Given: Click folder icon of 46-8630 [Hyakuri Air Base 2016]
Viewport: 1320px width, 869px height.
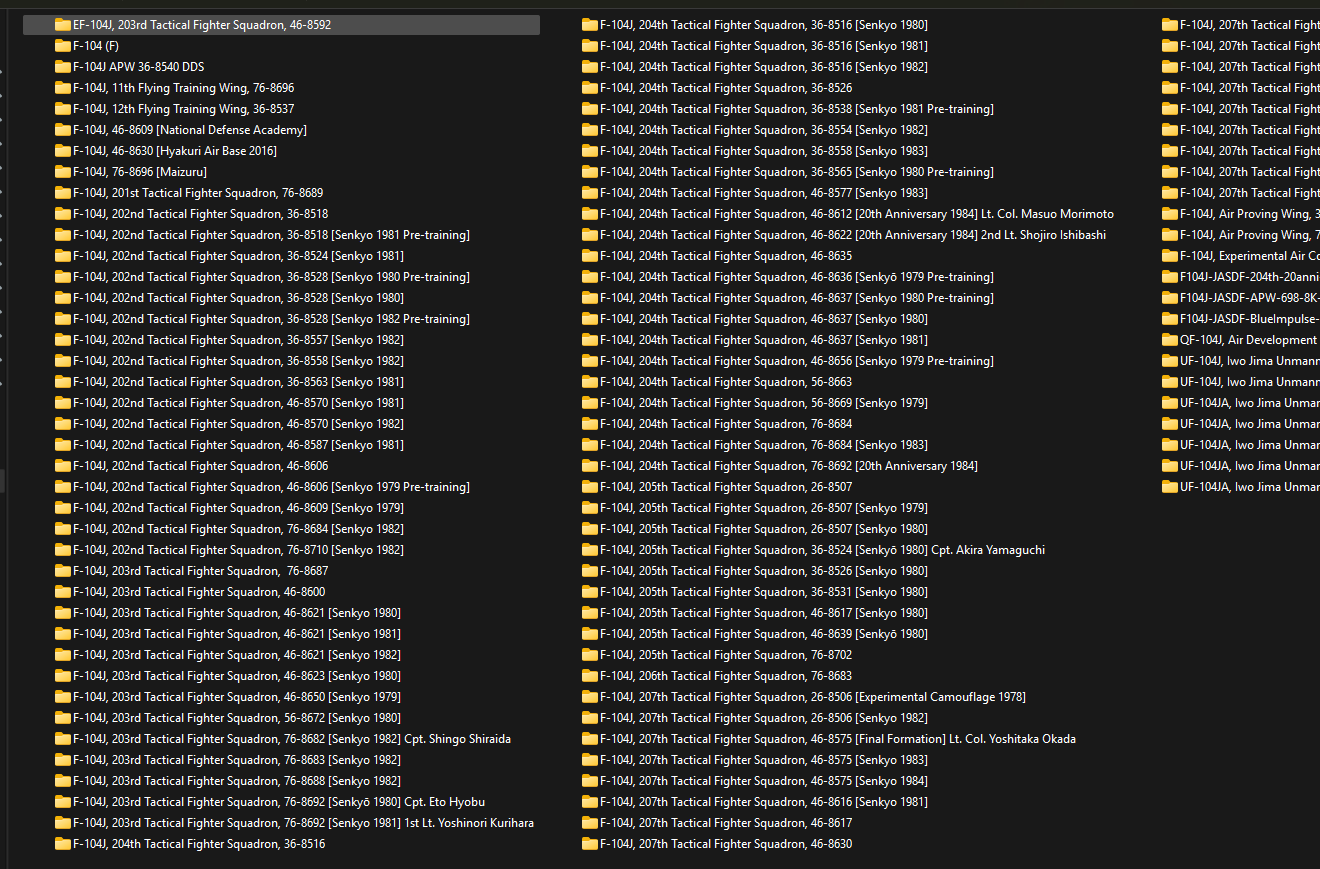Looking at the screenshot, I should click(x=63, y=151).
